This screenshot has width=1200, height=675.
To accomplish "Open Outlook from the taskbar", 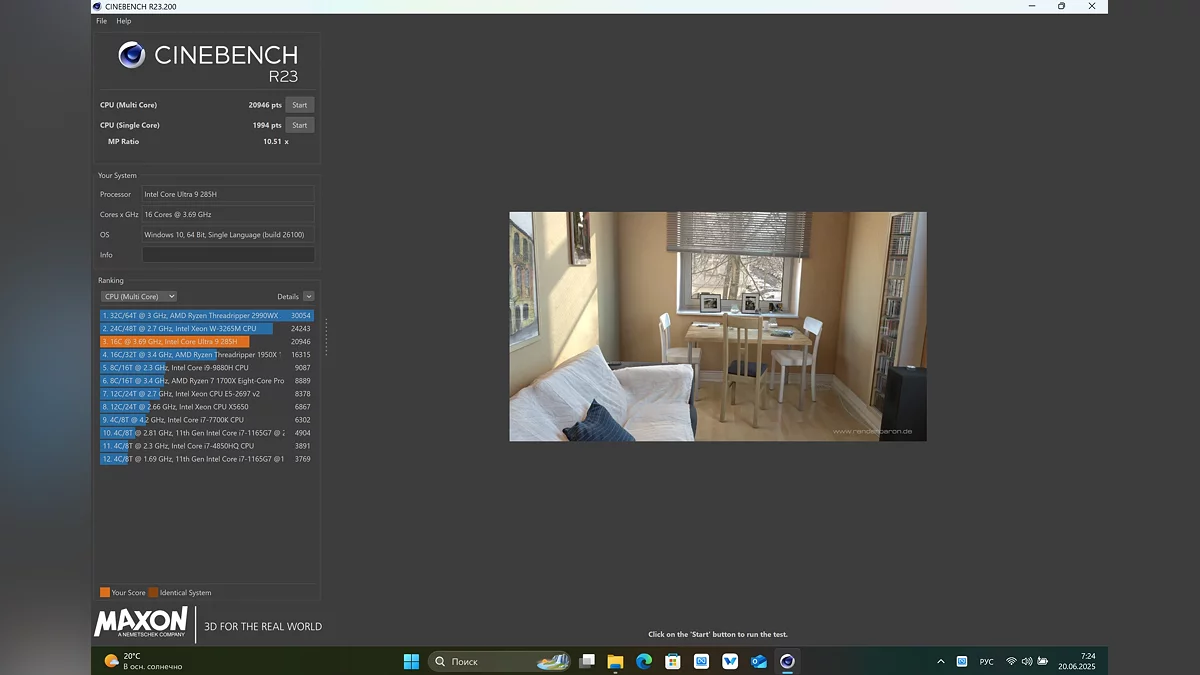I will 759,661.
